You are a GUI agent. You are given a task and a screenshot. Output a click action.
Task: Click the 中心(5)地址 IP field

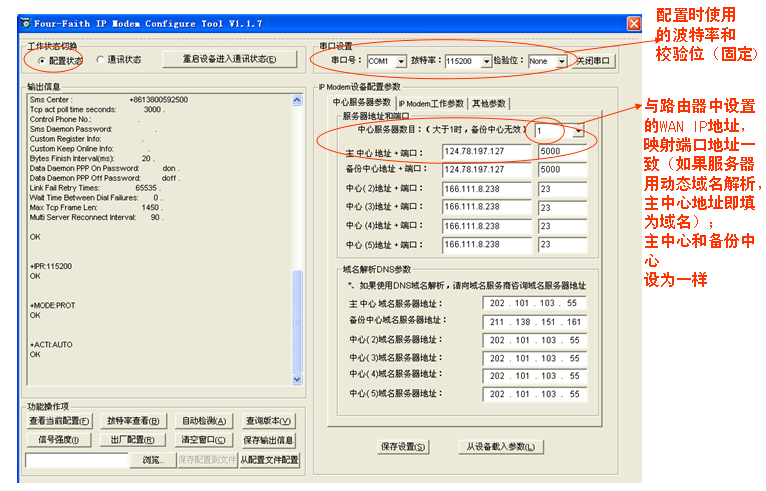pyautogui.click(x=487, y=245)
